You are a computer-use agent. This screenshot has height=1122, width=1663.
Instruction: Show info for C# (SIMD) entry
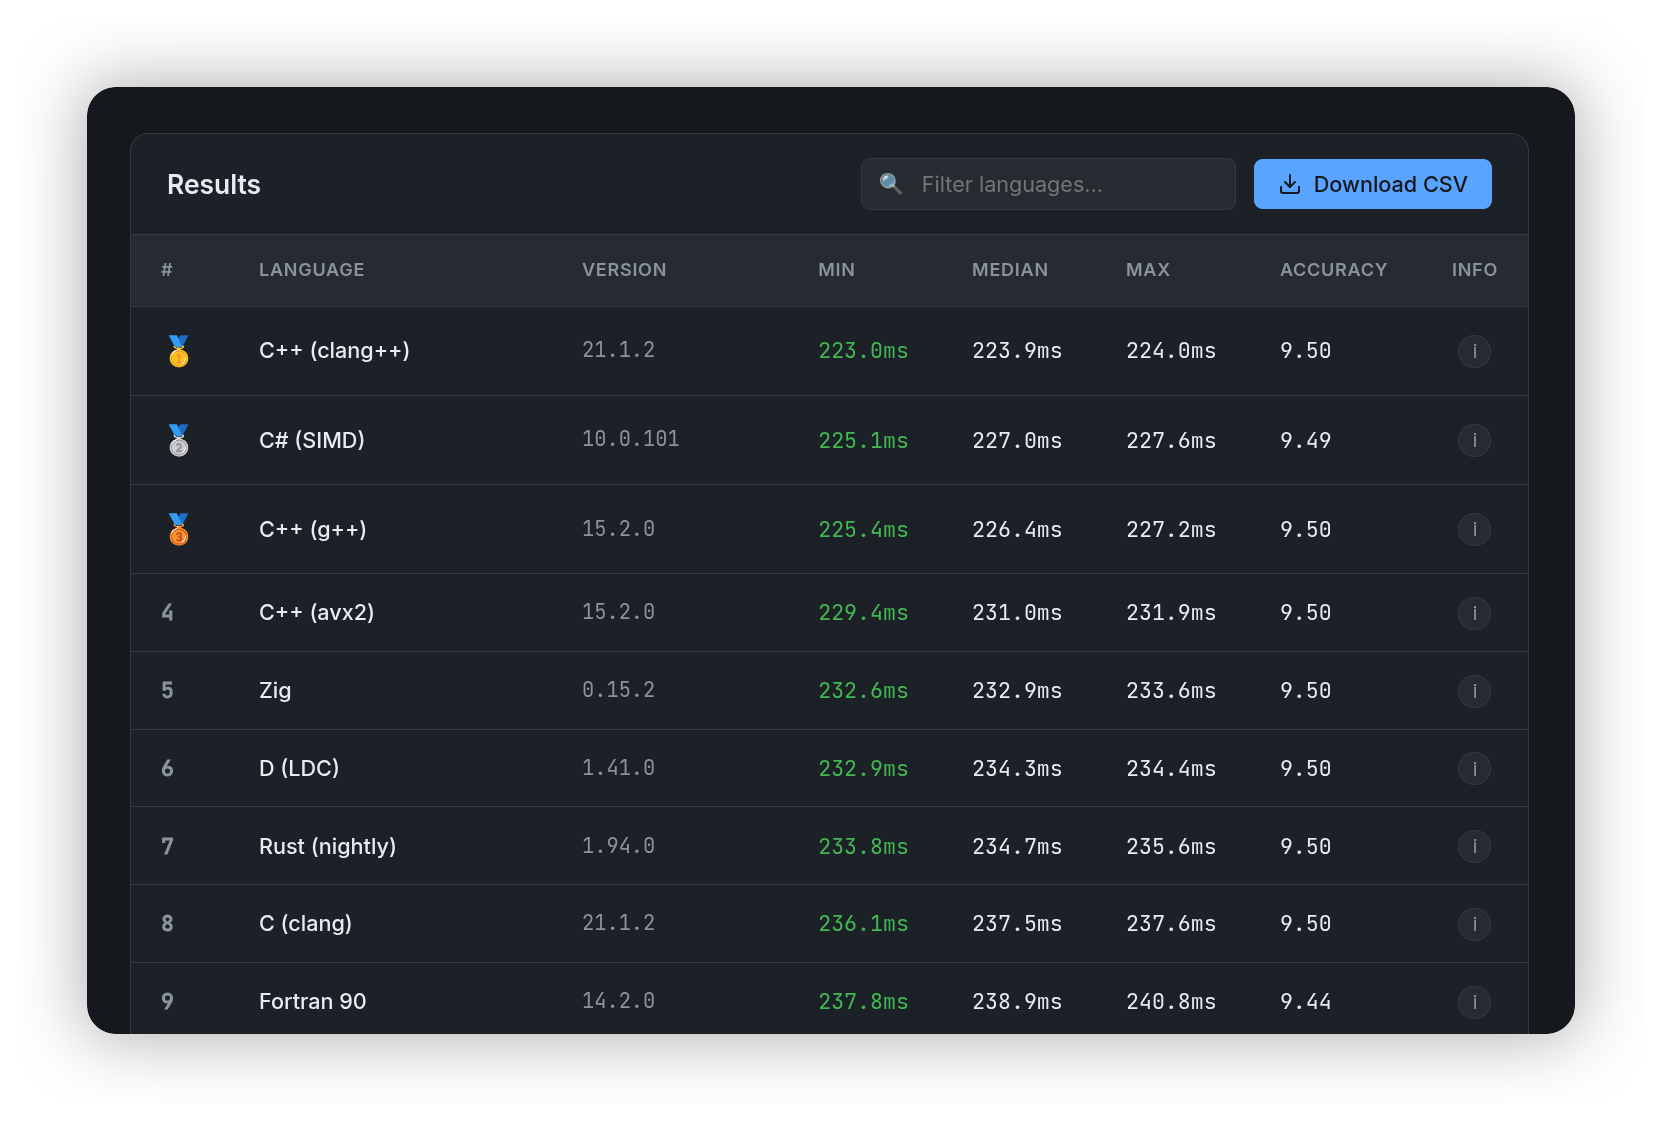(x=1474, y=440)
